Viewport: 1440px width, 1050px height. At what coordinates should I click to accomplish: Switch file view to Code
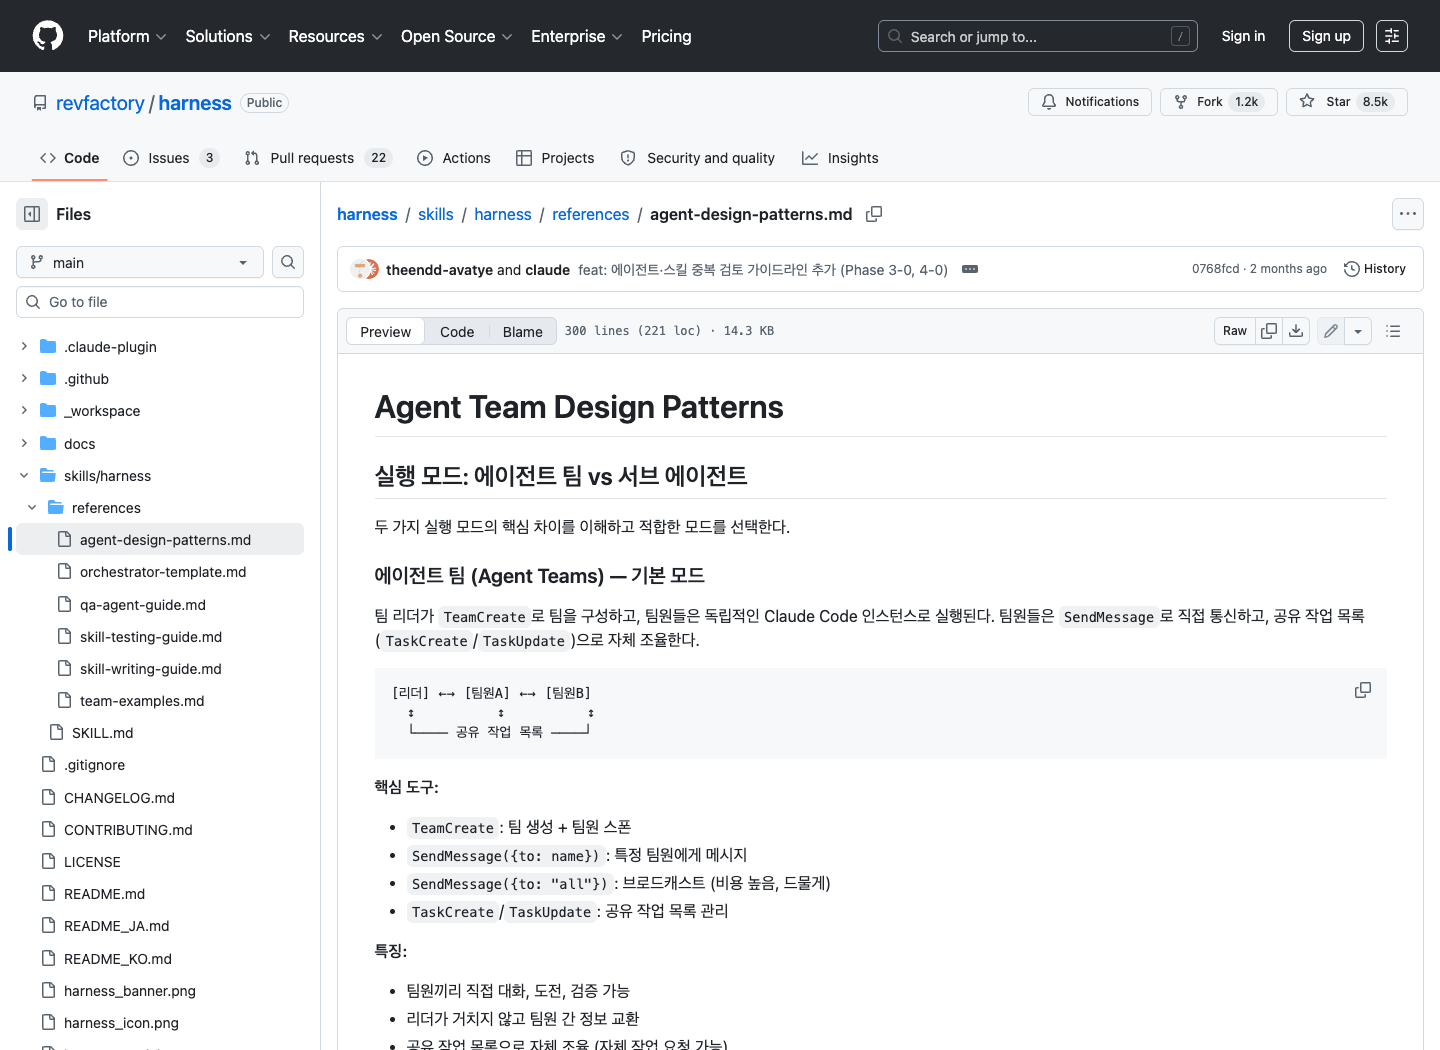457,332
